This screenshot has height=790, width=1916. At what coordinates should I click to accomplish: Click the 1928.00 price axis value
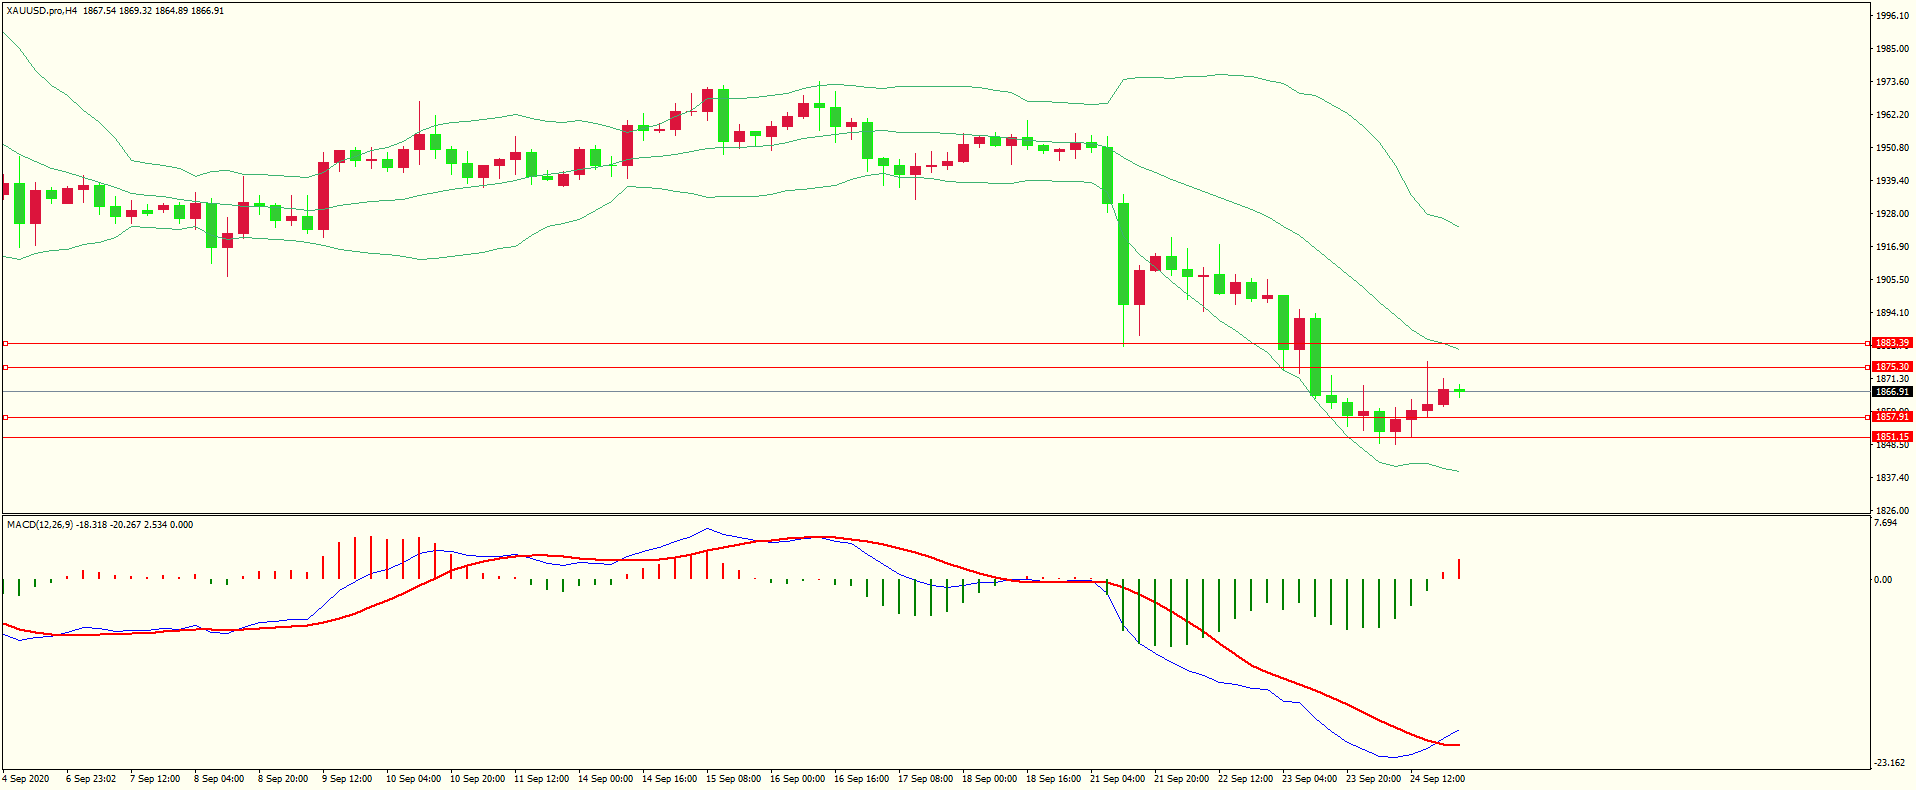pos(1893,214)
